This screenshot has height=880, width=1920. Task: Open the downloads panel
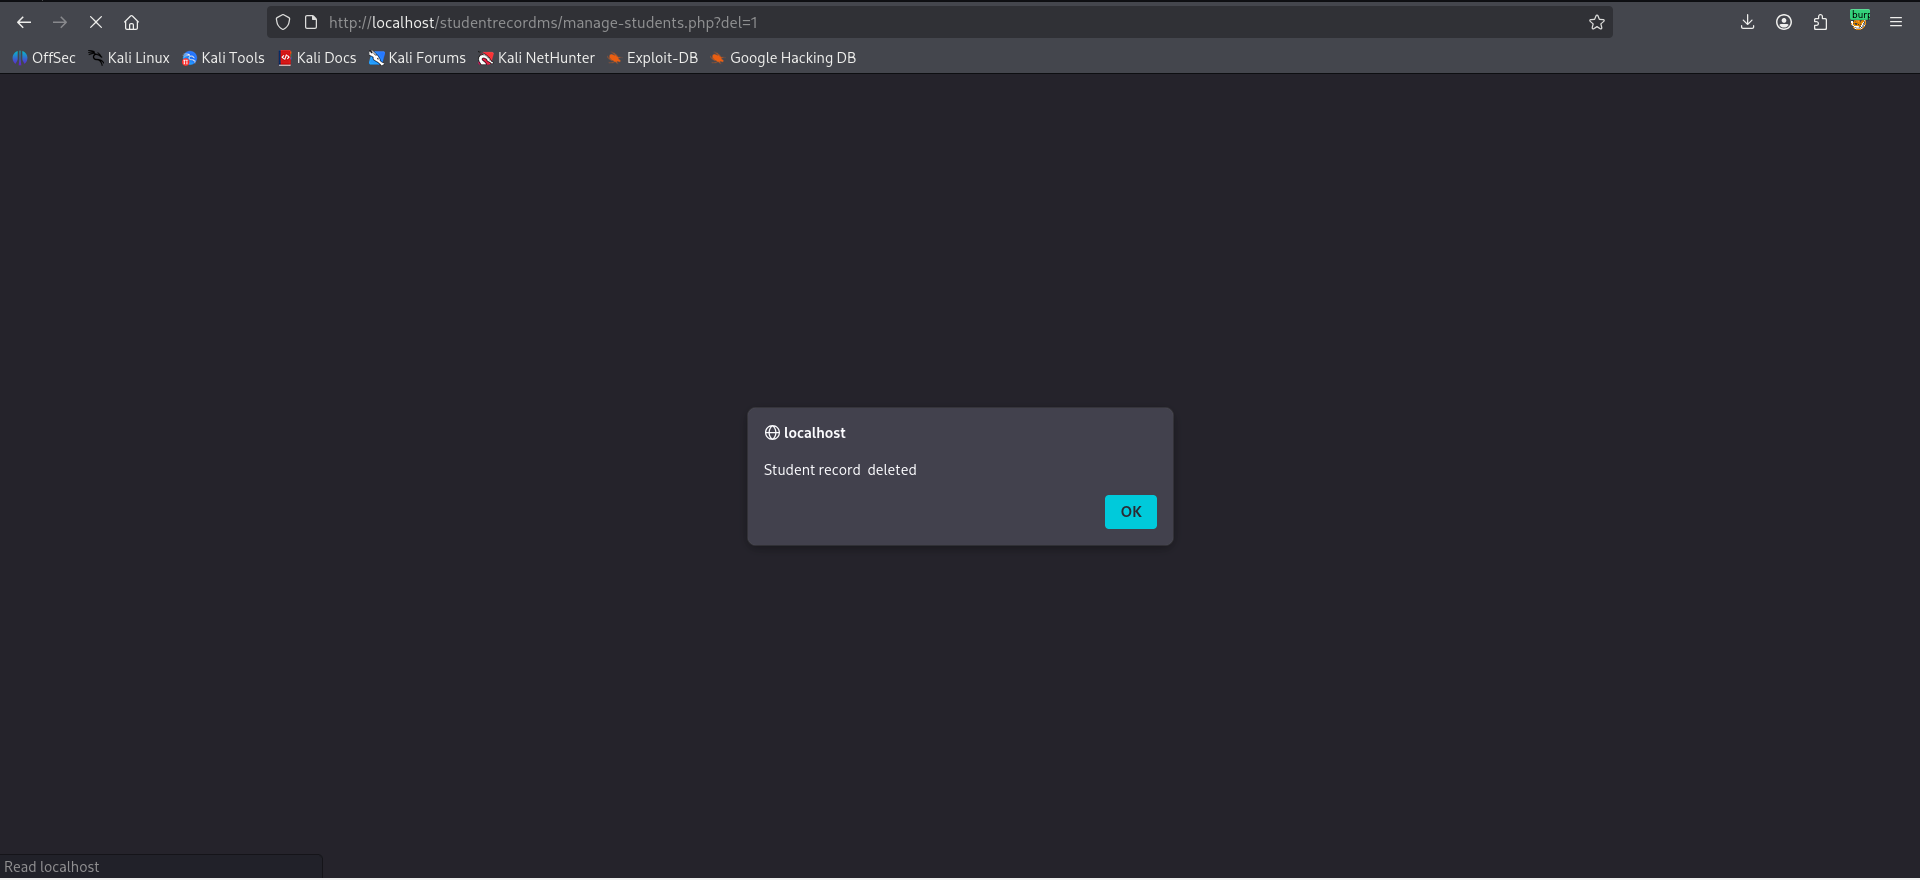click(1748, 22)
